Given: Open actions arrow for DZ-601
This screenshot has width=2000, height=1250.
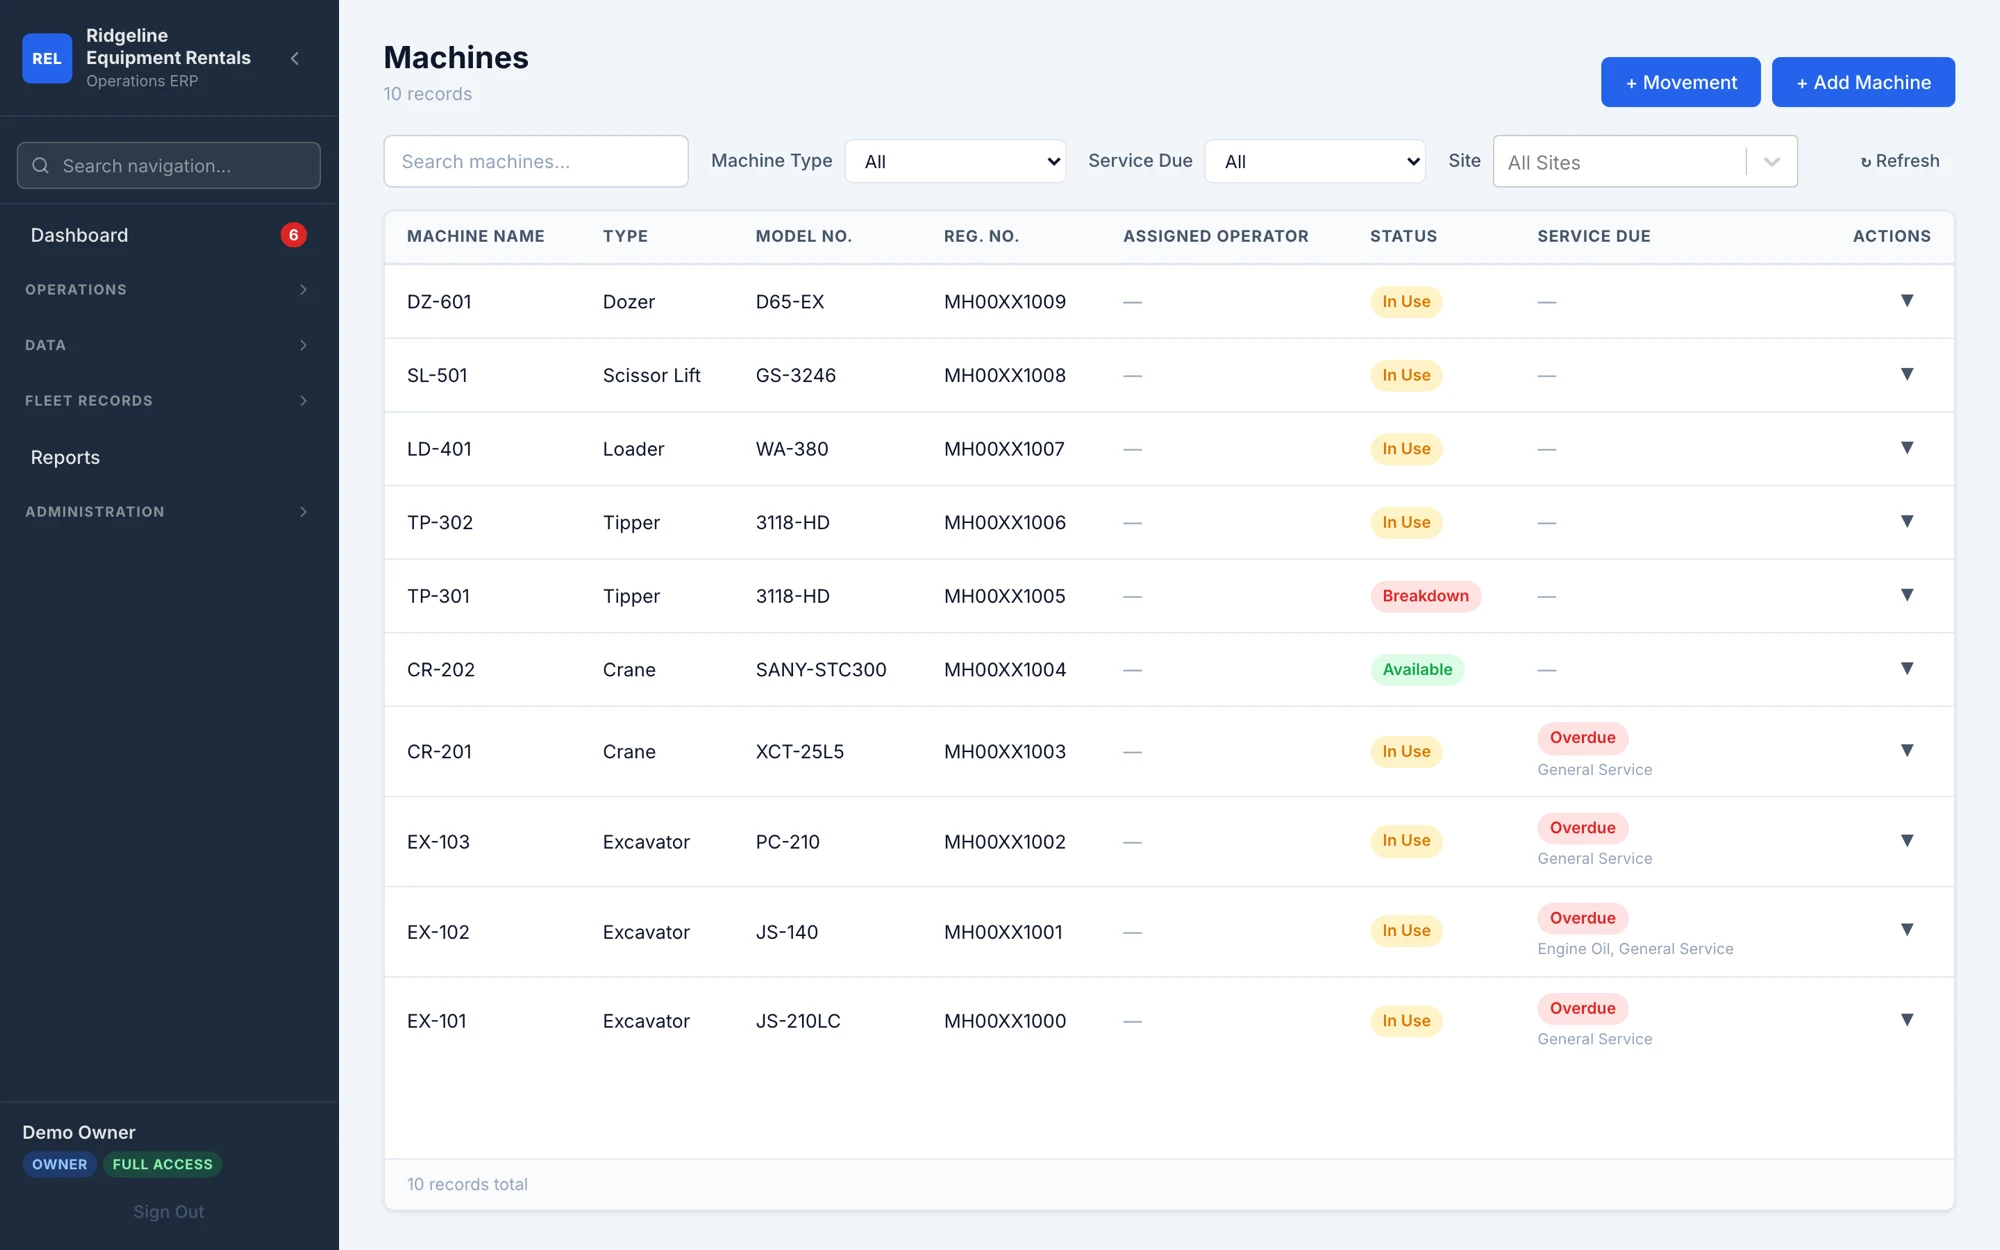Looking at the screenshot, I should pyautogui.click(x=1907, y=301).
